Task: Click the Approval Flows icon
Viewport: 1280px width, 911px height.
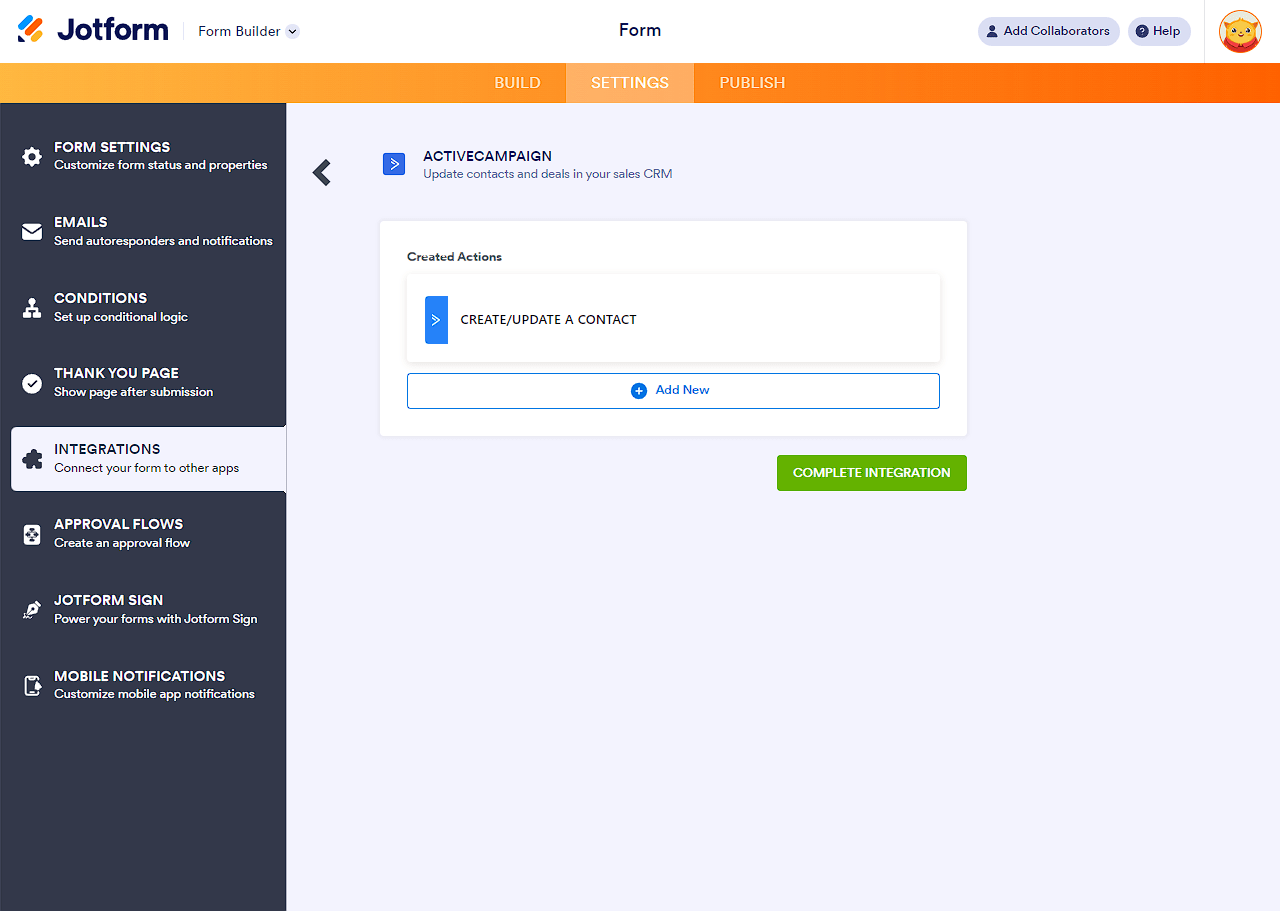Action: tap(32, 534)
